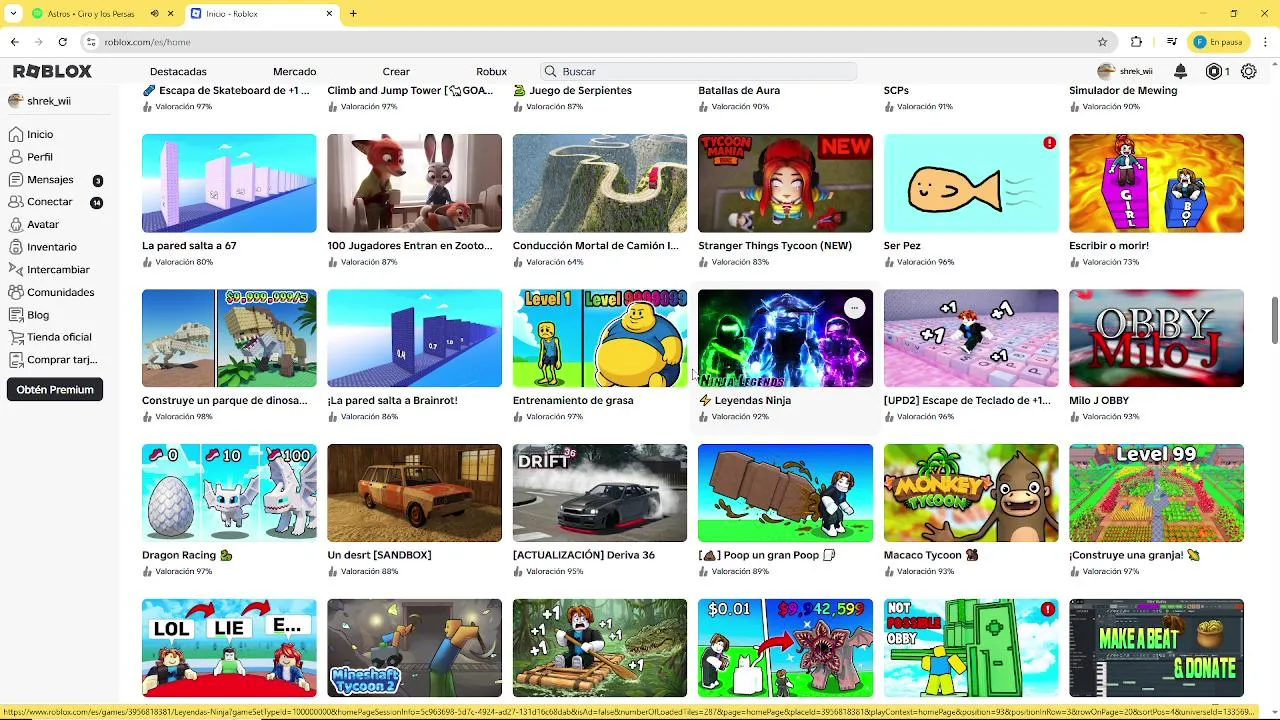Open Entrenamiento de grasa thumbnail

600,338
